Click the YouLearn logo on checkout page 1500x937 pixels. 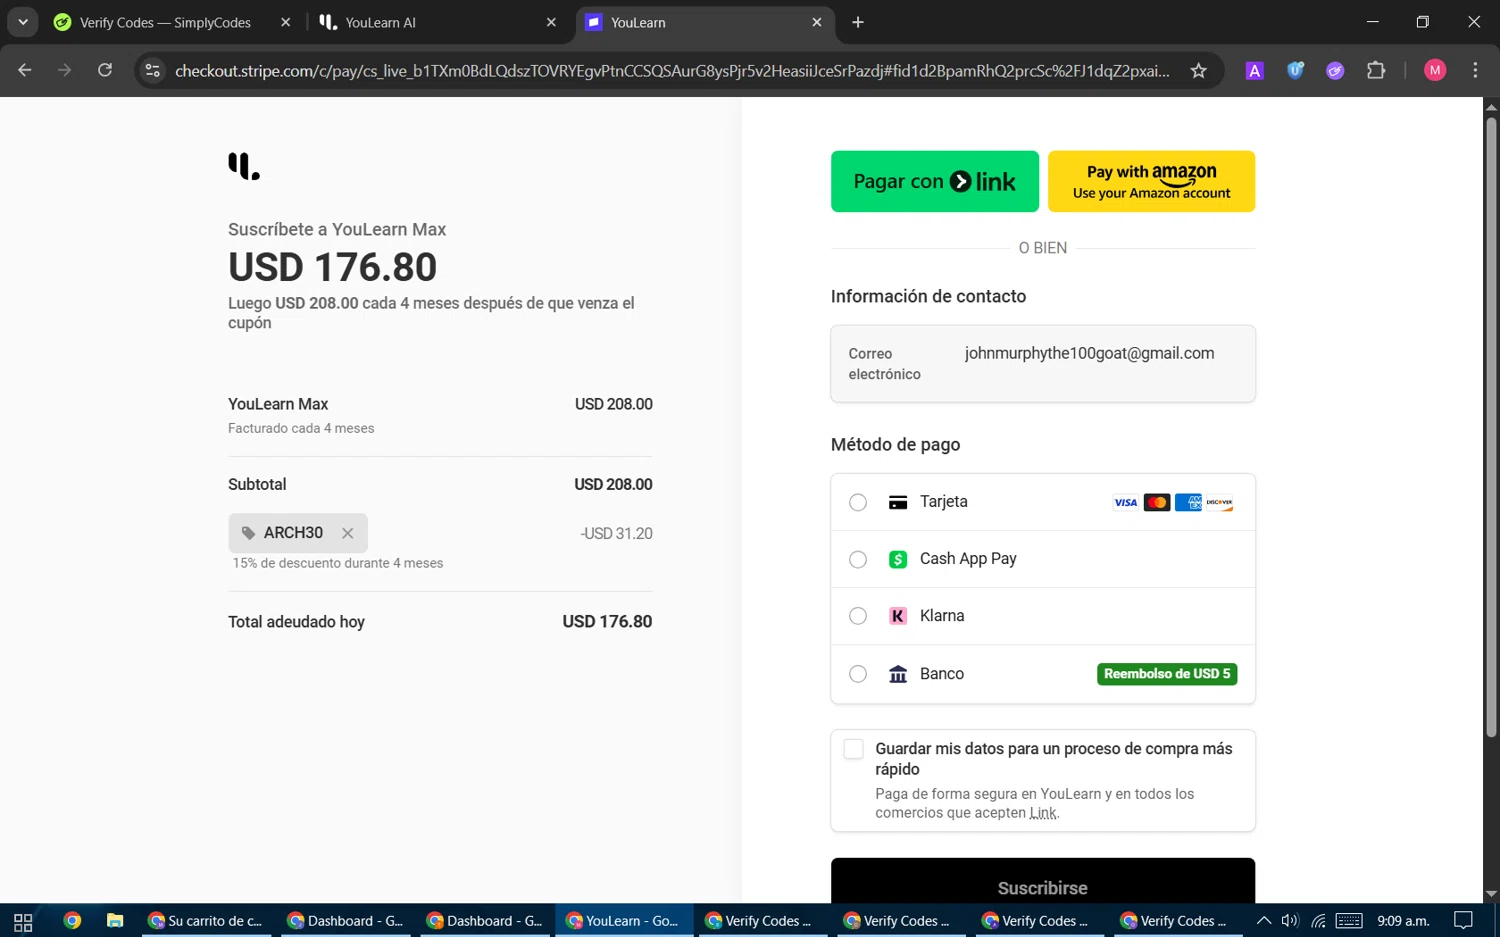click(x=243, y=166)
